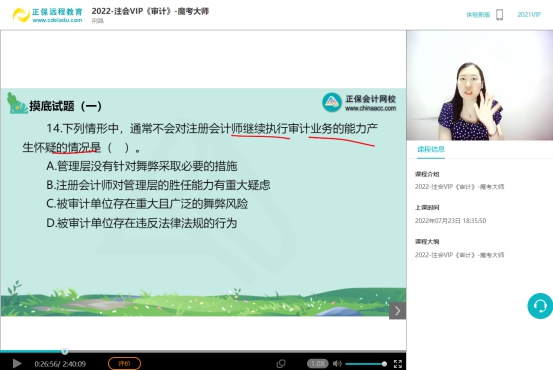This screenshot has height=370, width=553.
Task: Click the 课程大纲 course name entry
Action: tap(459, 255)
